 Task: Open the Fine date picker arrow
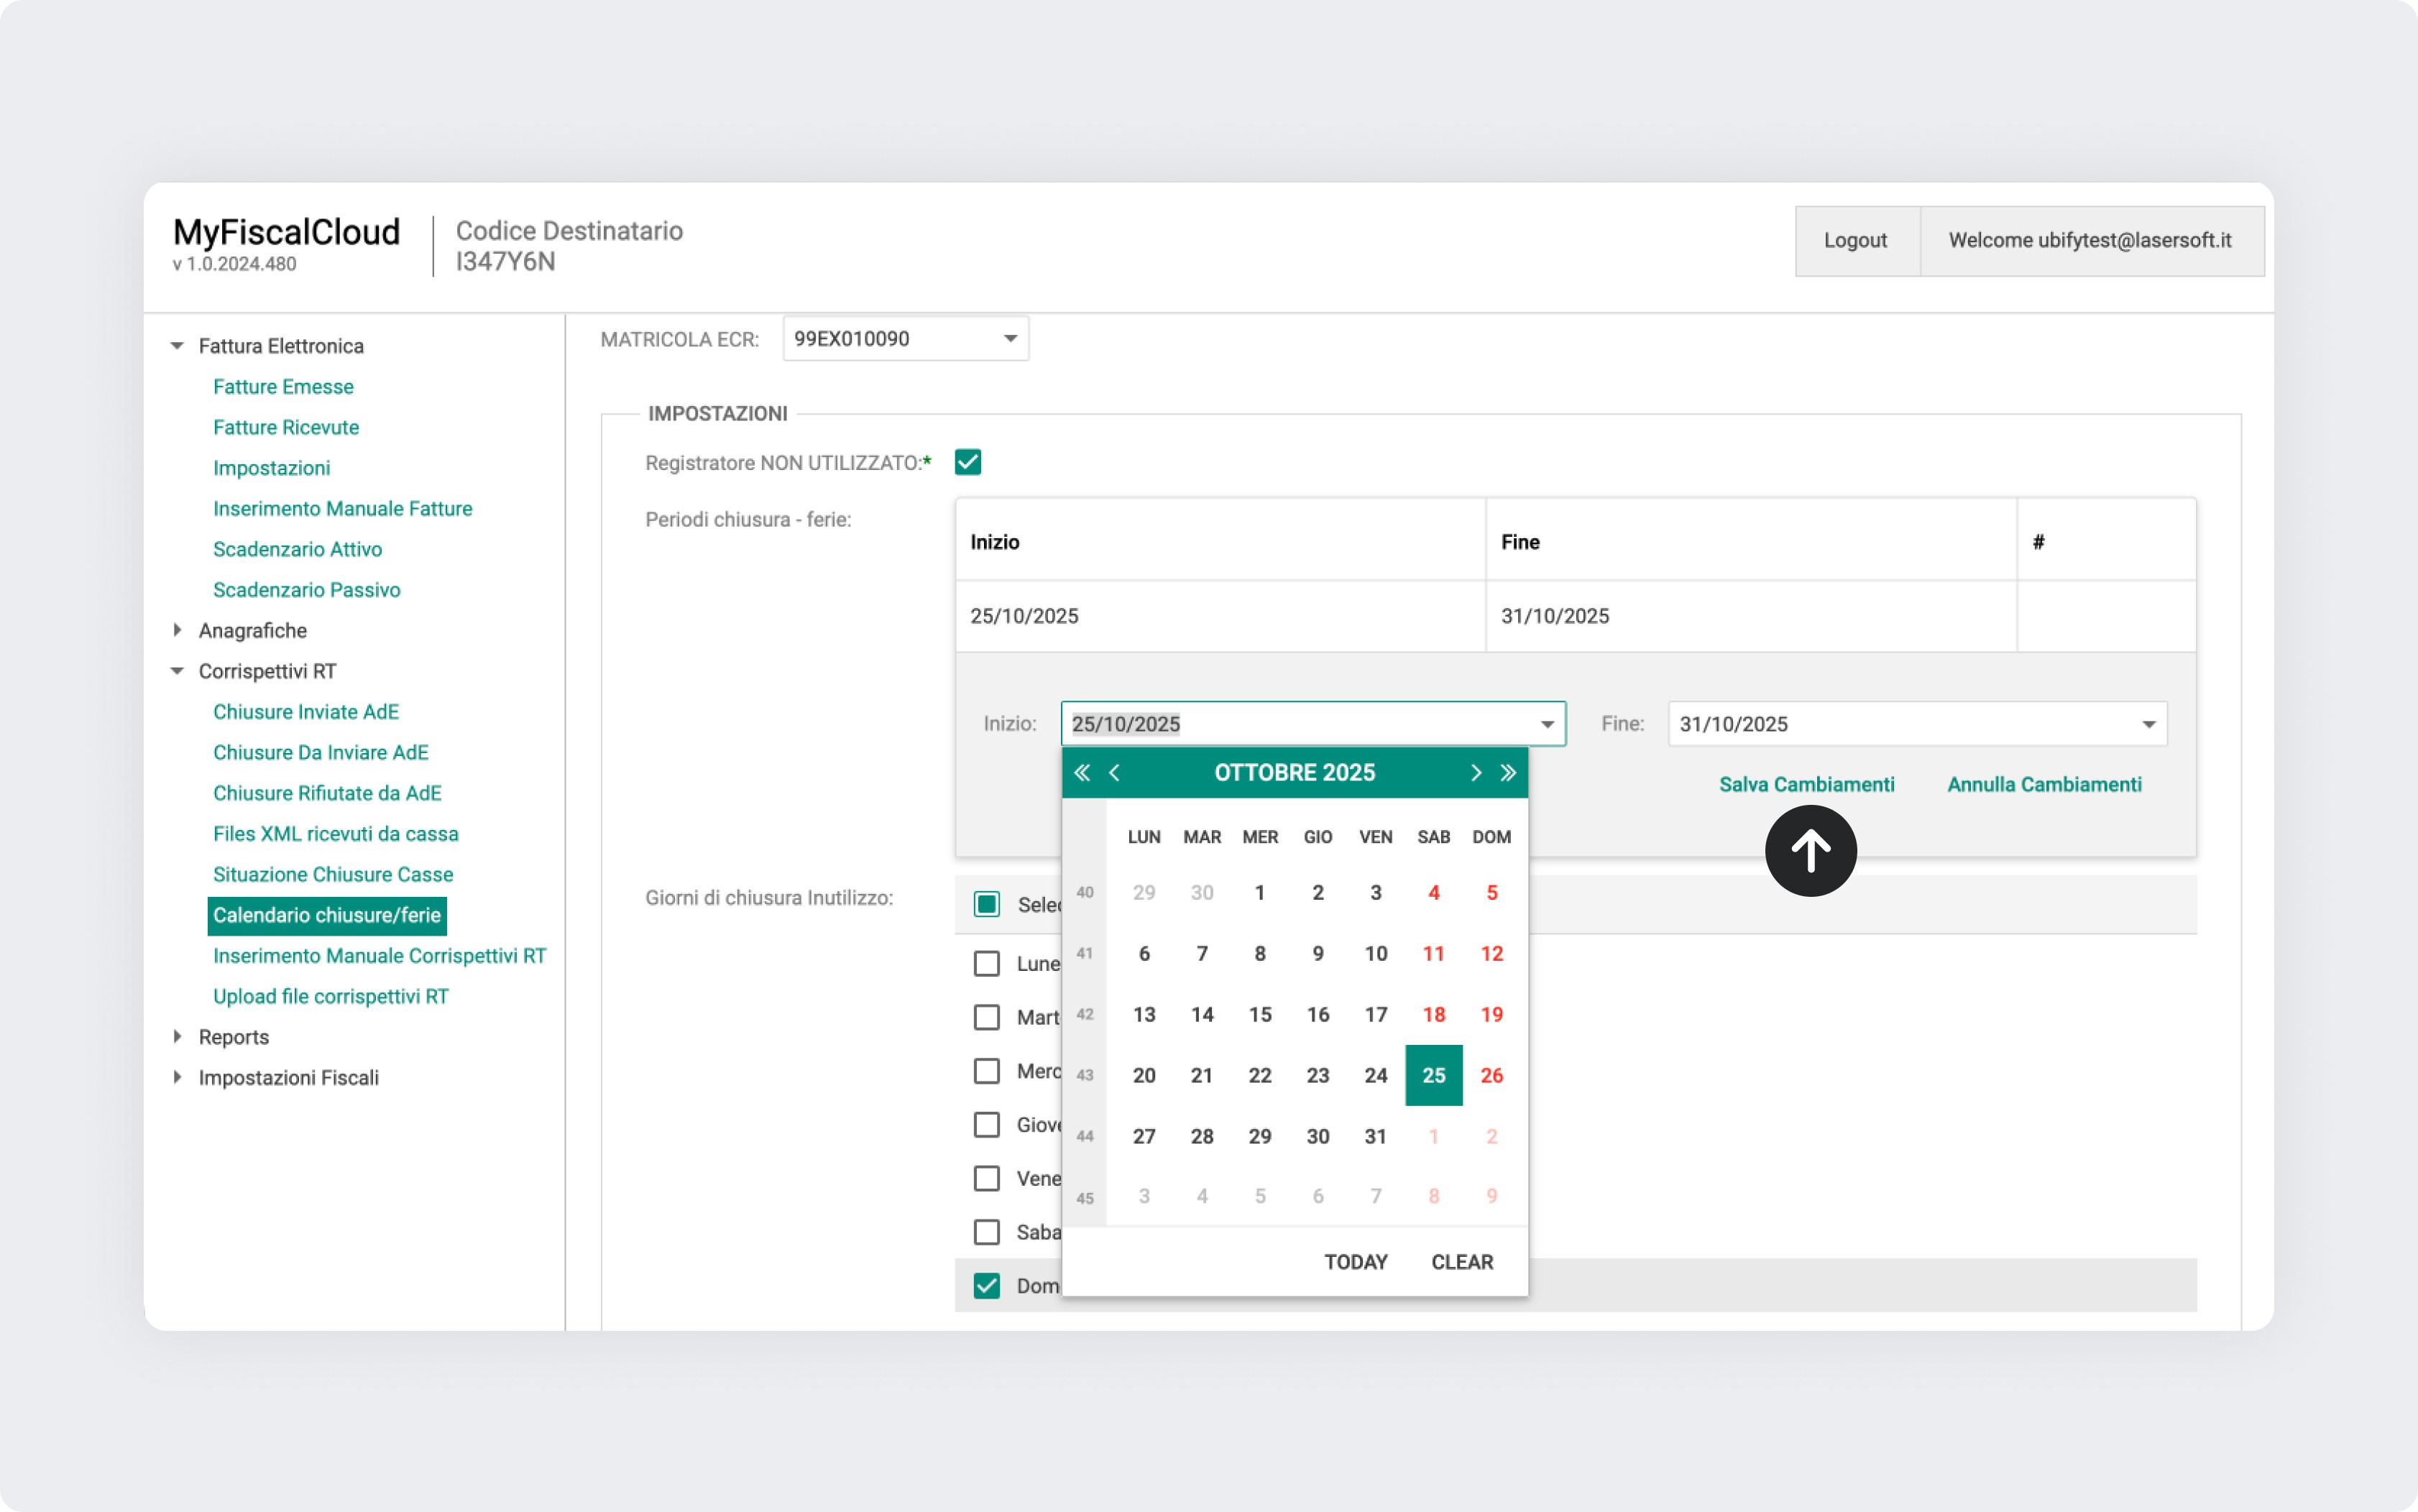pyautogui.click(x=2148, y=724)
